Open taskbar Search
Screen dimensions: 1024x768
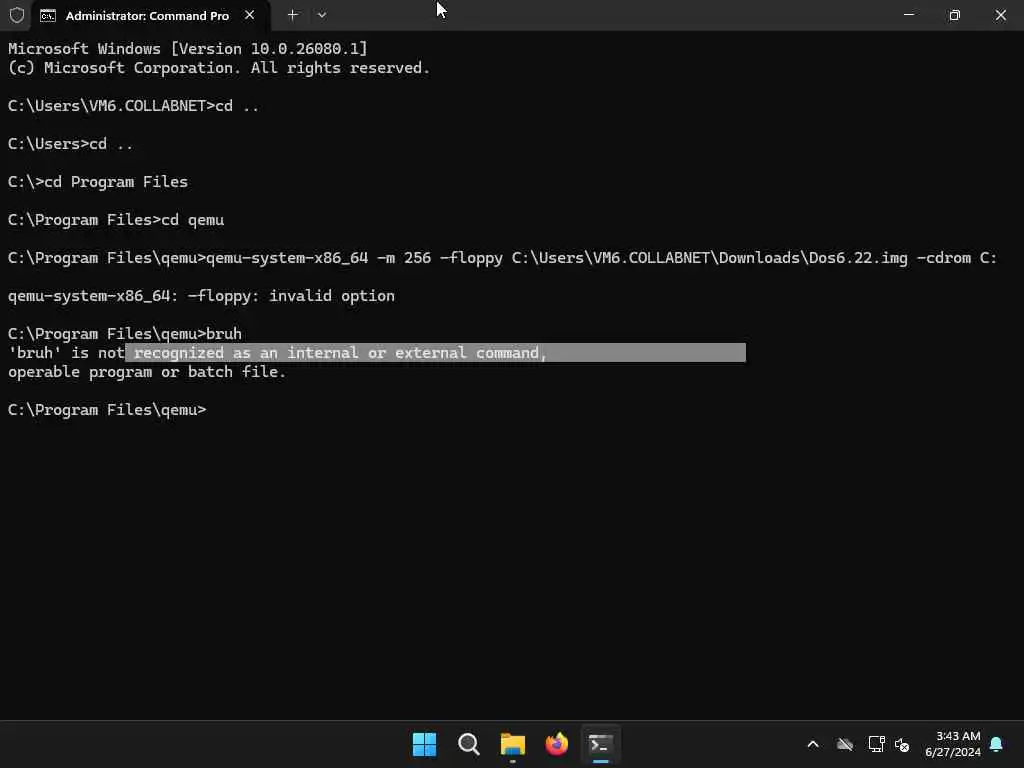pyautogui.click(x=469, y=744)
